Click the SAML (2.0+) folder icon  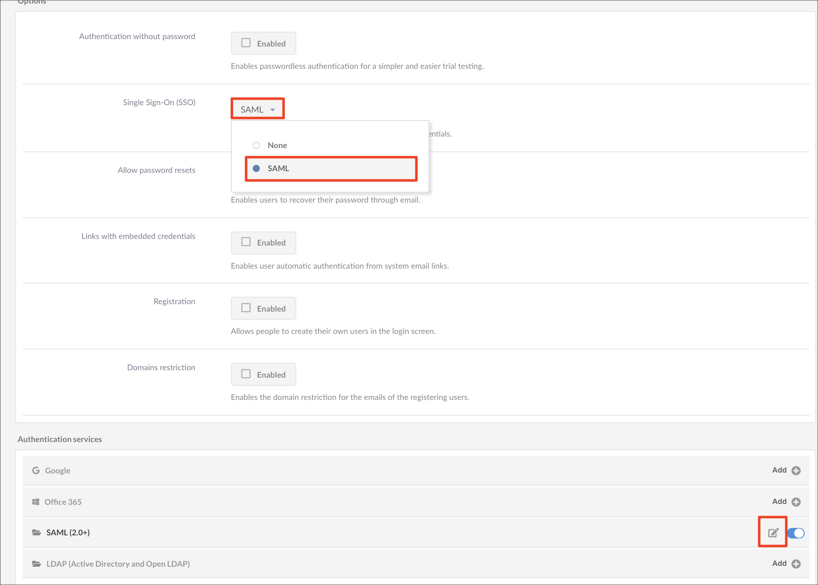37,533
